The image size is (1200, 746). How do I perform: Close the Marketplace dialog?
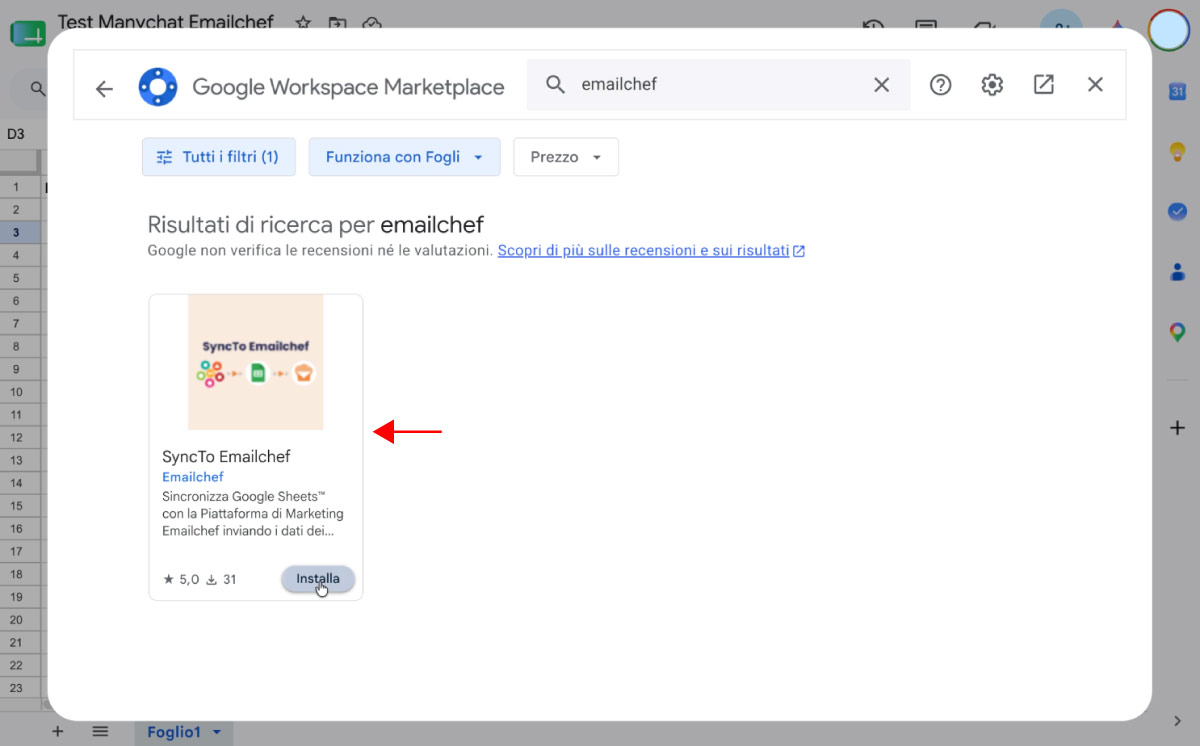(x=1095, y=85)
